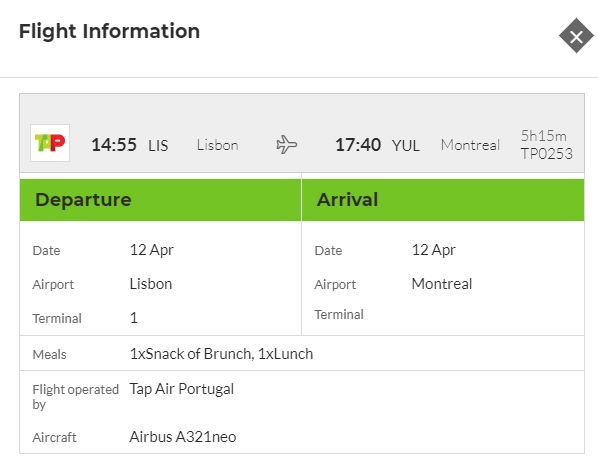Click the airplane icon between airports
Image resolution: width=598 pixels, height=459 pixels.
(286, 145)
